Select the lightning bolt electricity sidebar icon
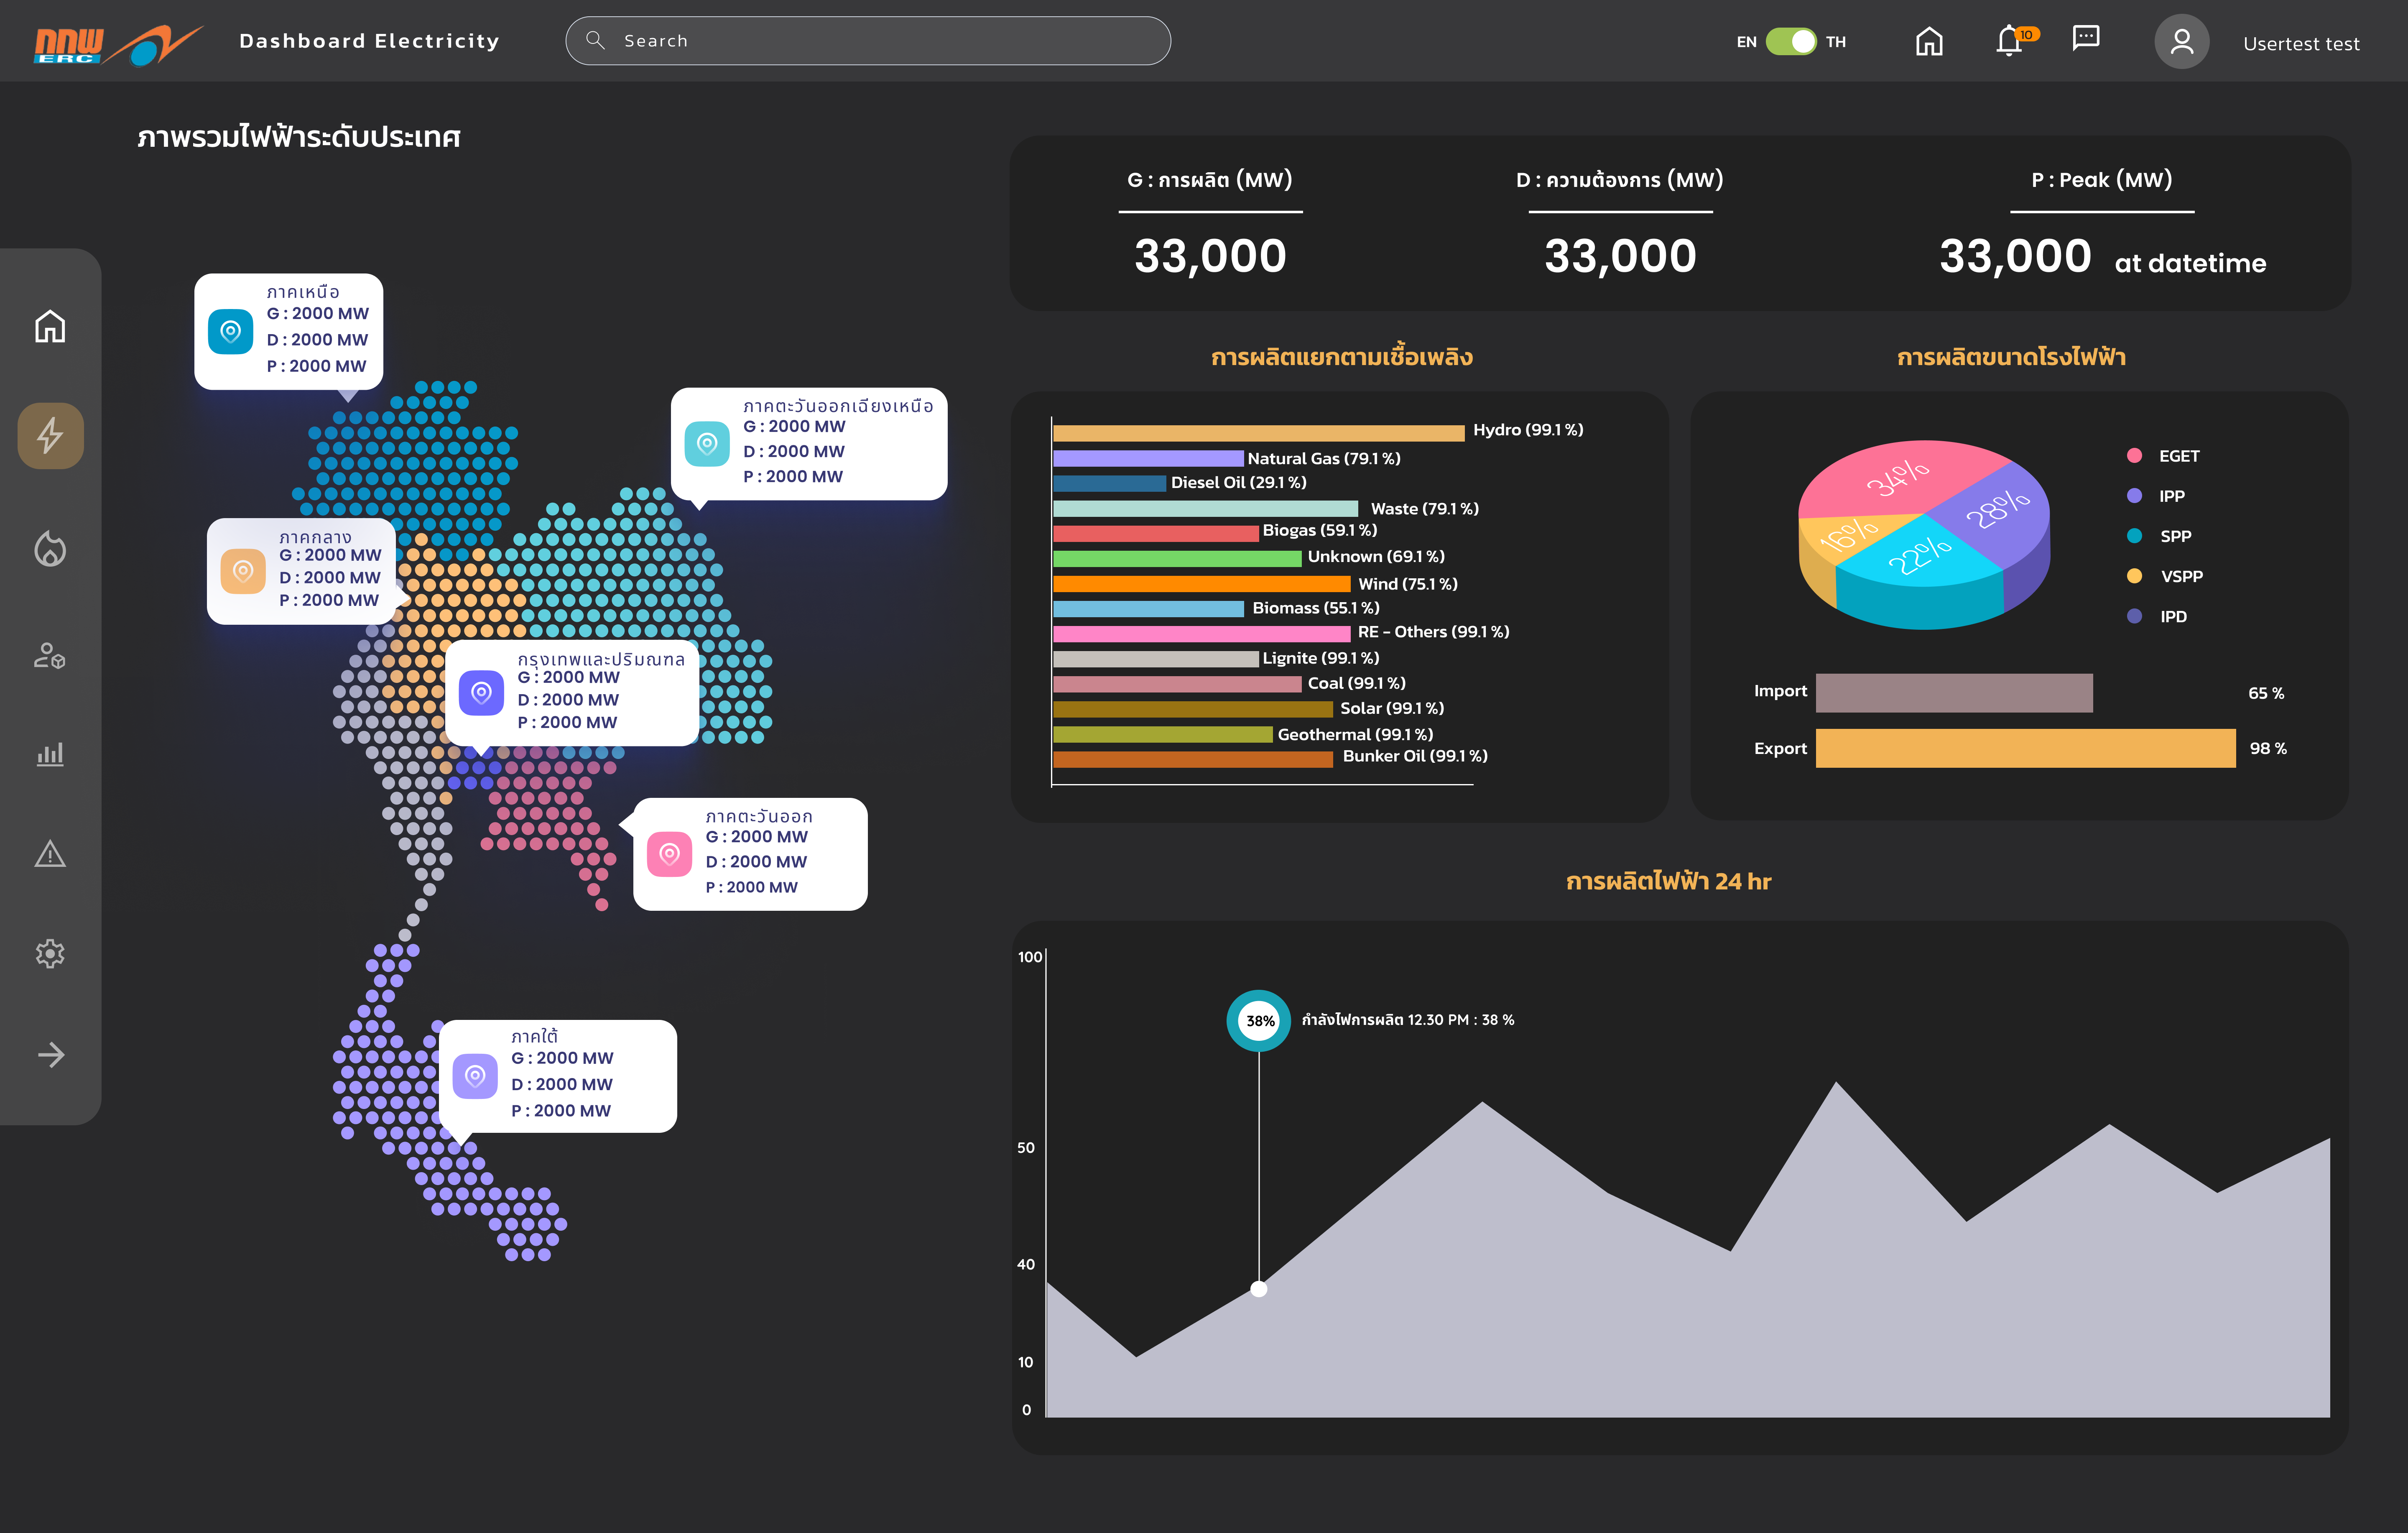Viewport: 2408px width, 1533px height. point(50,436)
